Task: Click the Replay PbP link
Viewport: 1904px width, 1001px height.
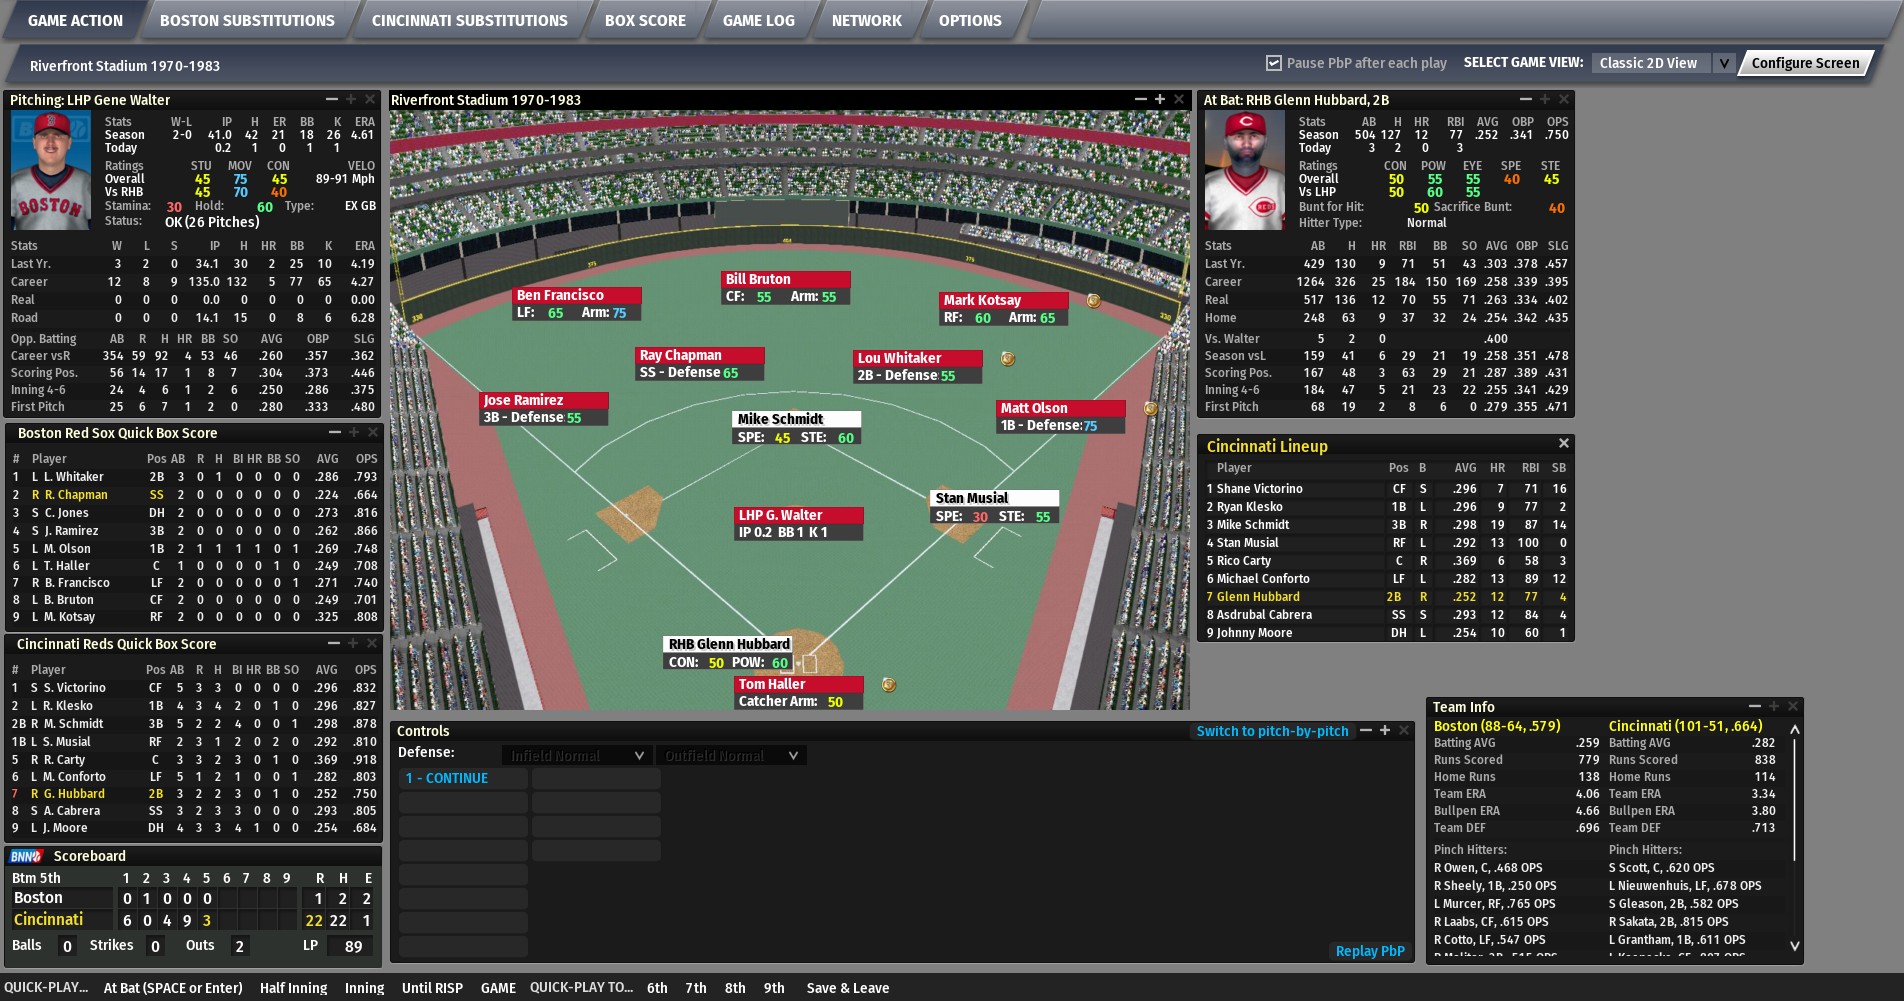Action: [x=1370, y=951]
